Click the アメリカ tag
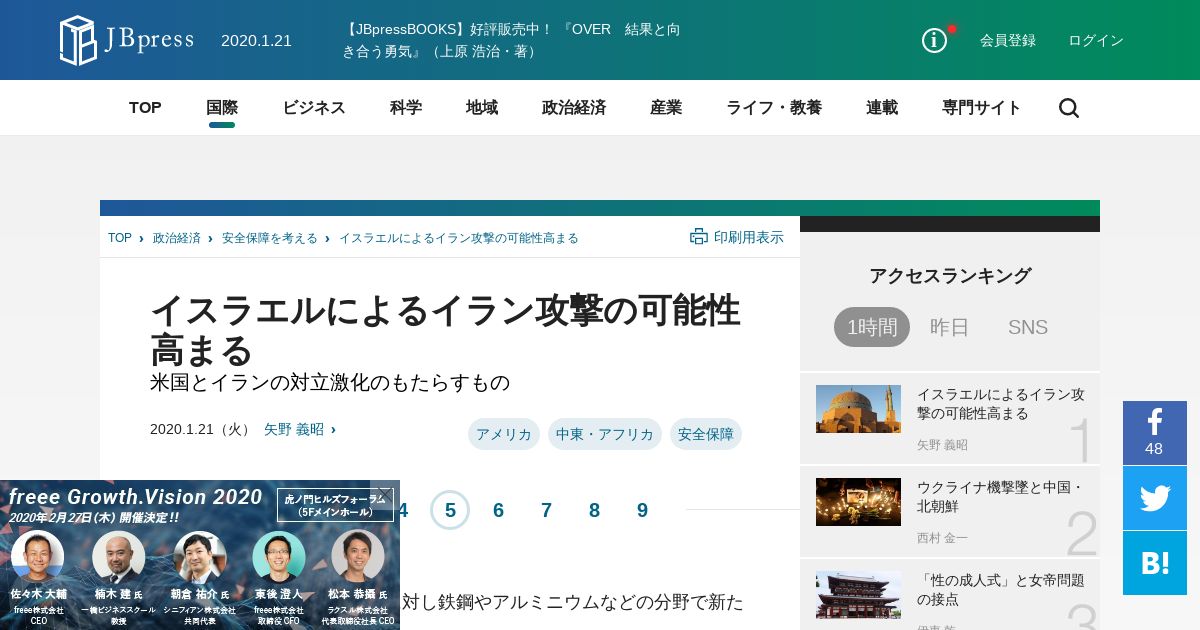Image resolution: width=1200 pixels, height=630 pixels. tap(504, 434)
